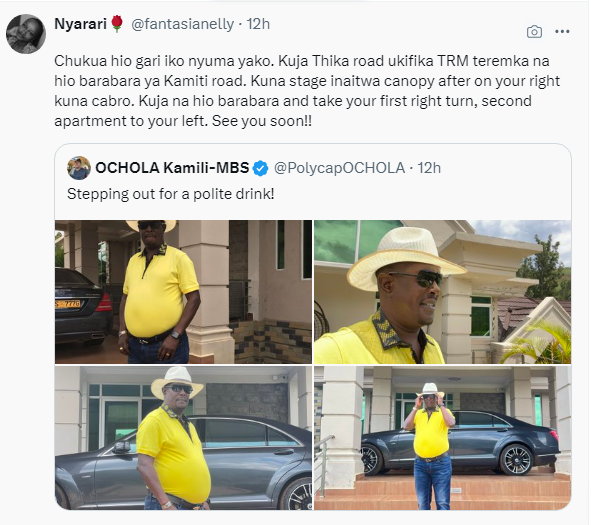Open the top-left photo of the man beside the car

[x=183, y=292]
